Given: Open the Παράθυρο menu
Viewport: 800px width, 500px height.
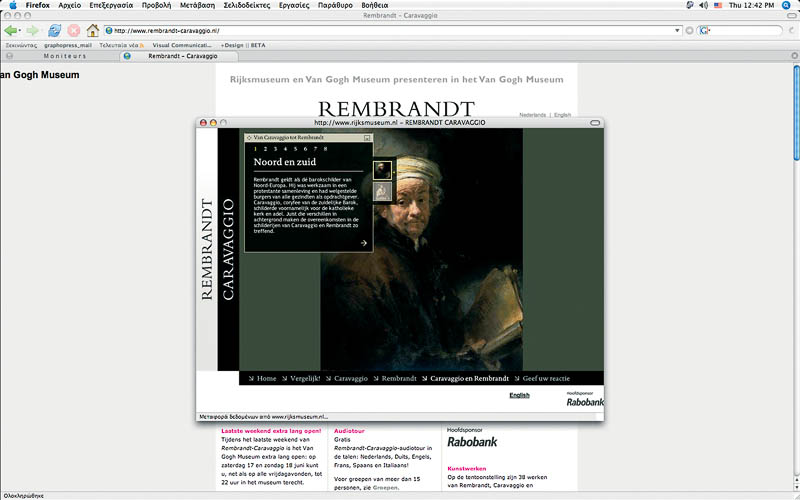Looking at the screenshot, I should 335,5.
